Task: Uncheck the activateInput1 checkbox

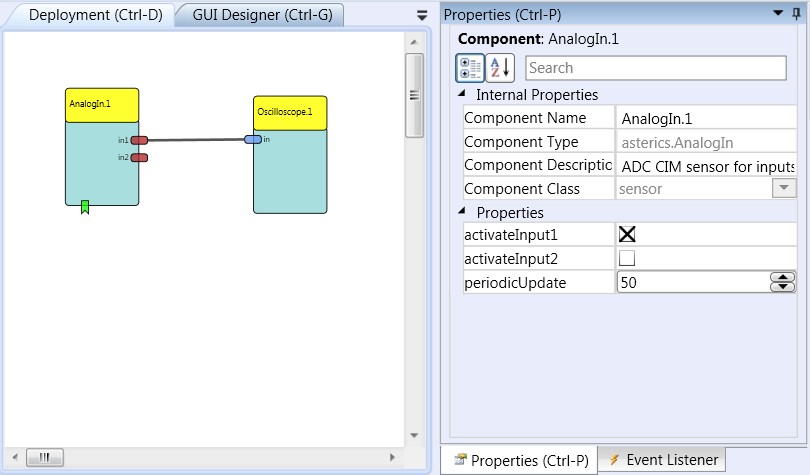Action: click(627, 234)
